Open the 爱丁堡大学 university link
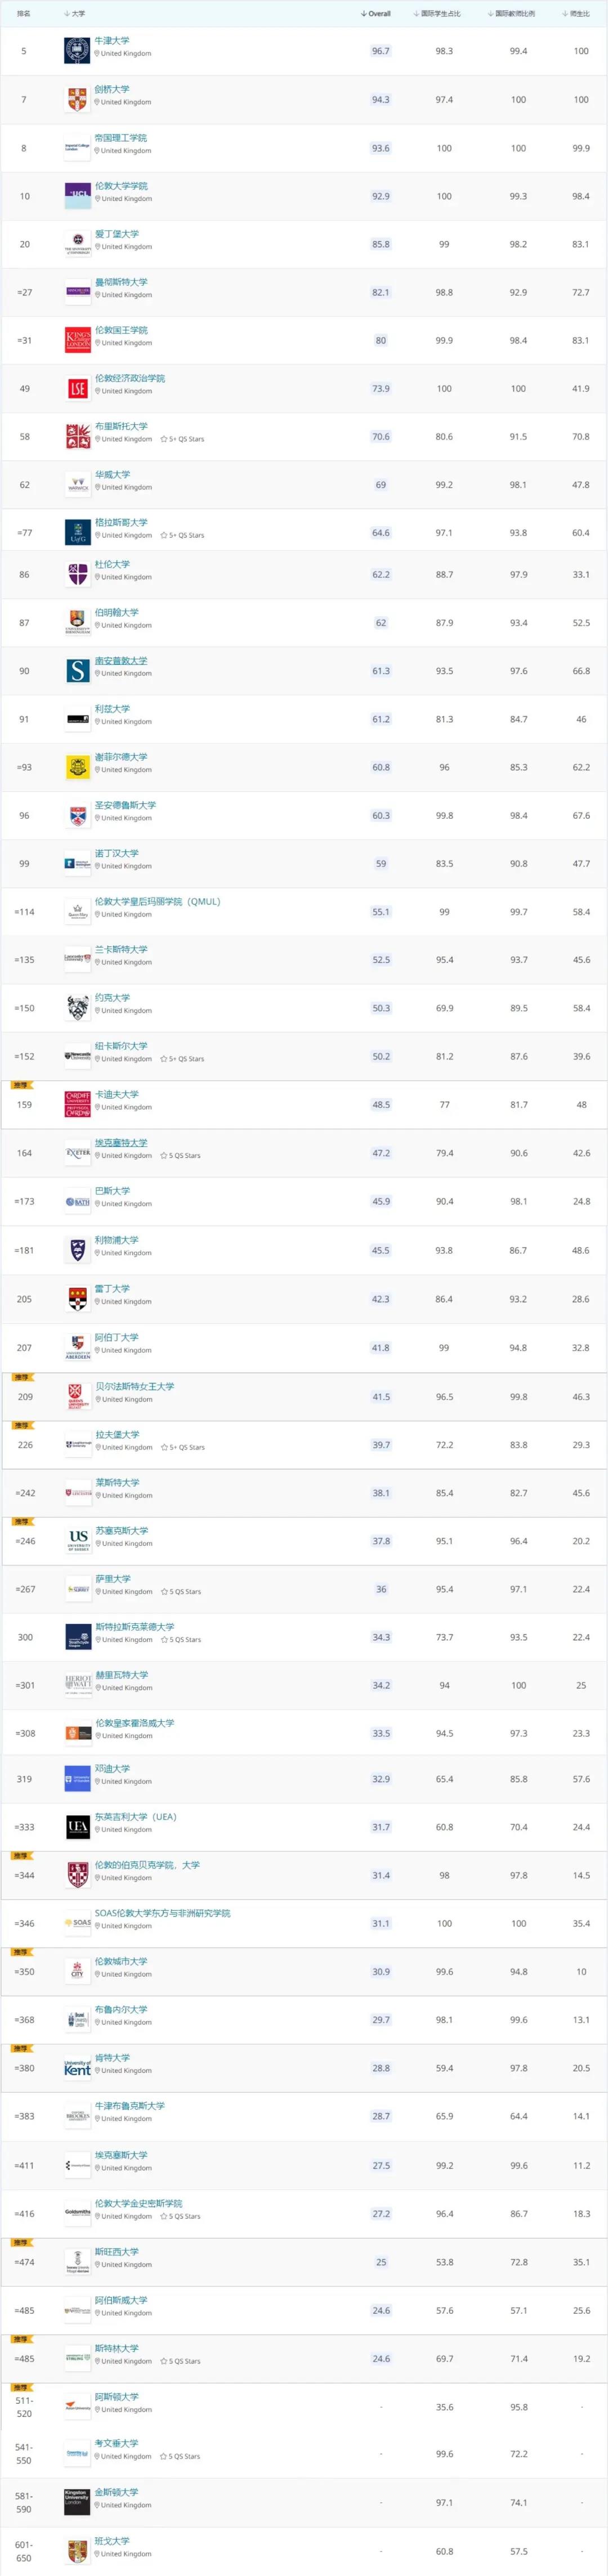The image size is (608, 2576). (x=117, y=234)
